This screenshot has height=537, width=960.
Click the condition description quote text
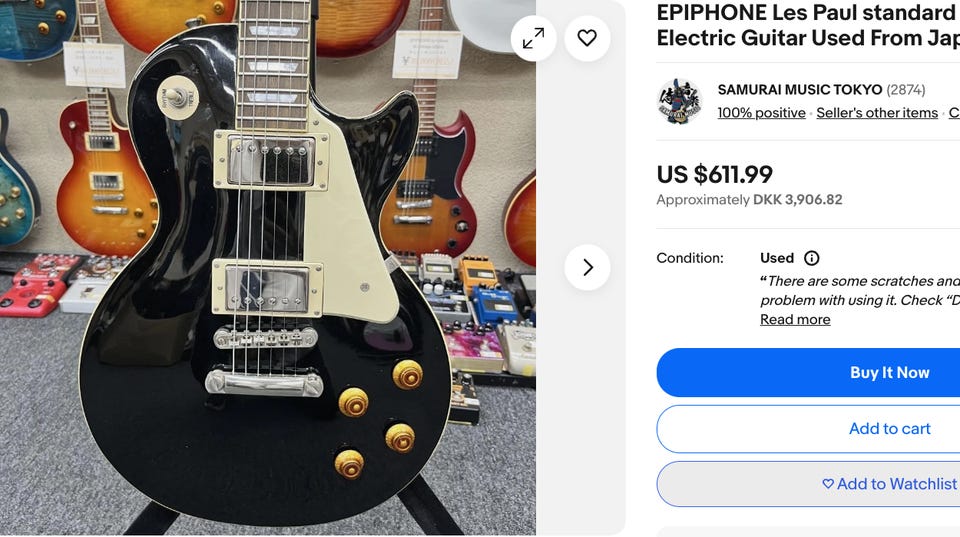[x=860, y=290]
